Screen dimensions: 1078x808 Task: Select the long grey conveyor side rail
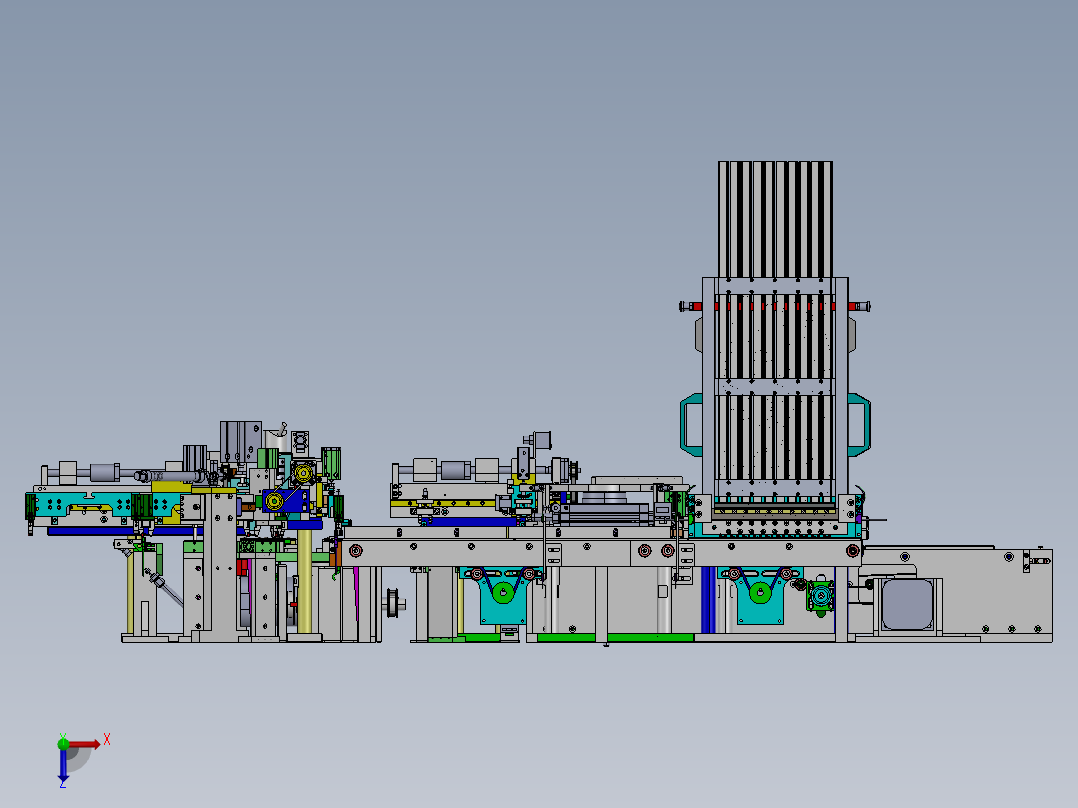[601, 553]
